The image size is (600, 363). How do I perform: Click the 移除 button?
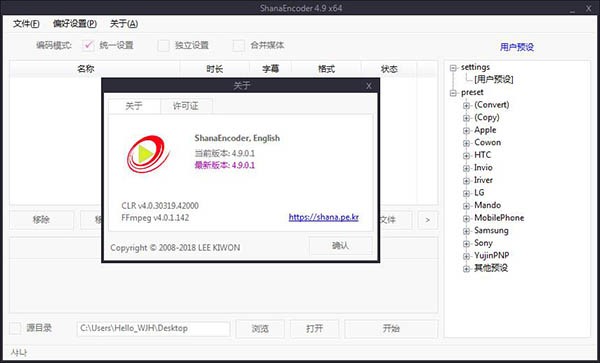[x=41, y=220]
